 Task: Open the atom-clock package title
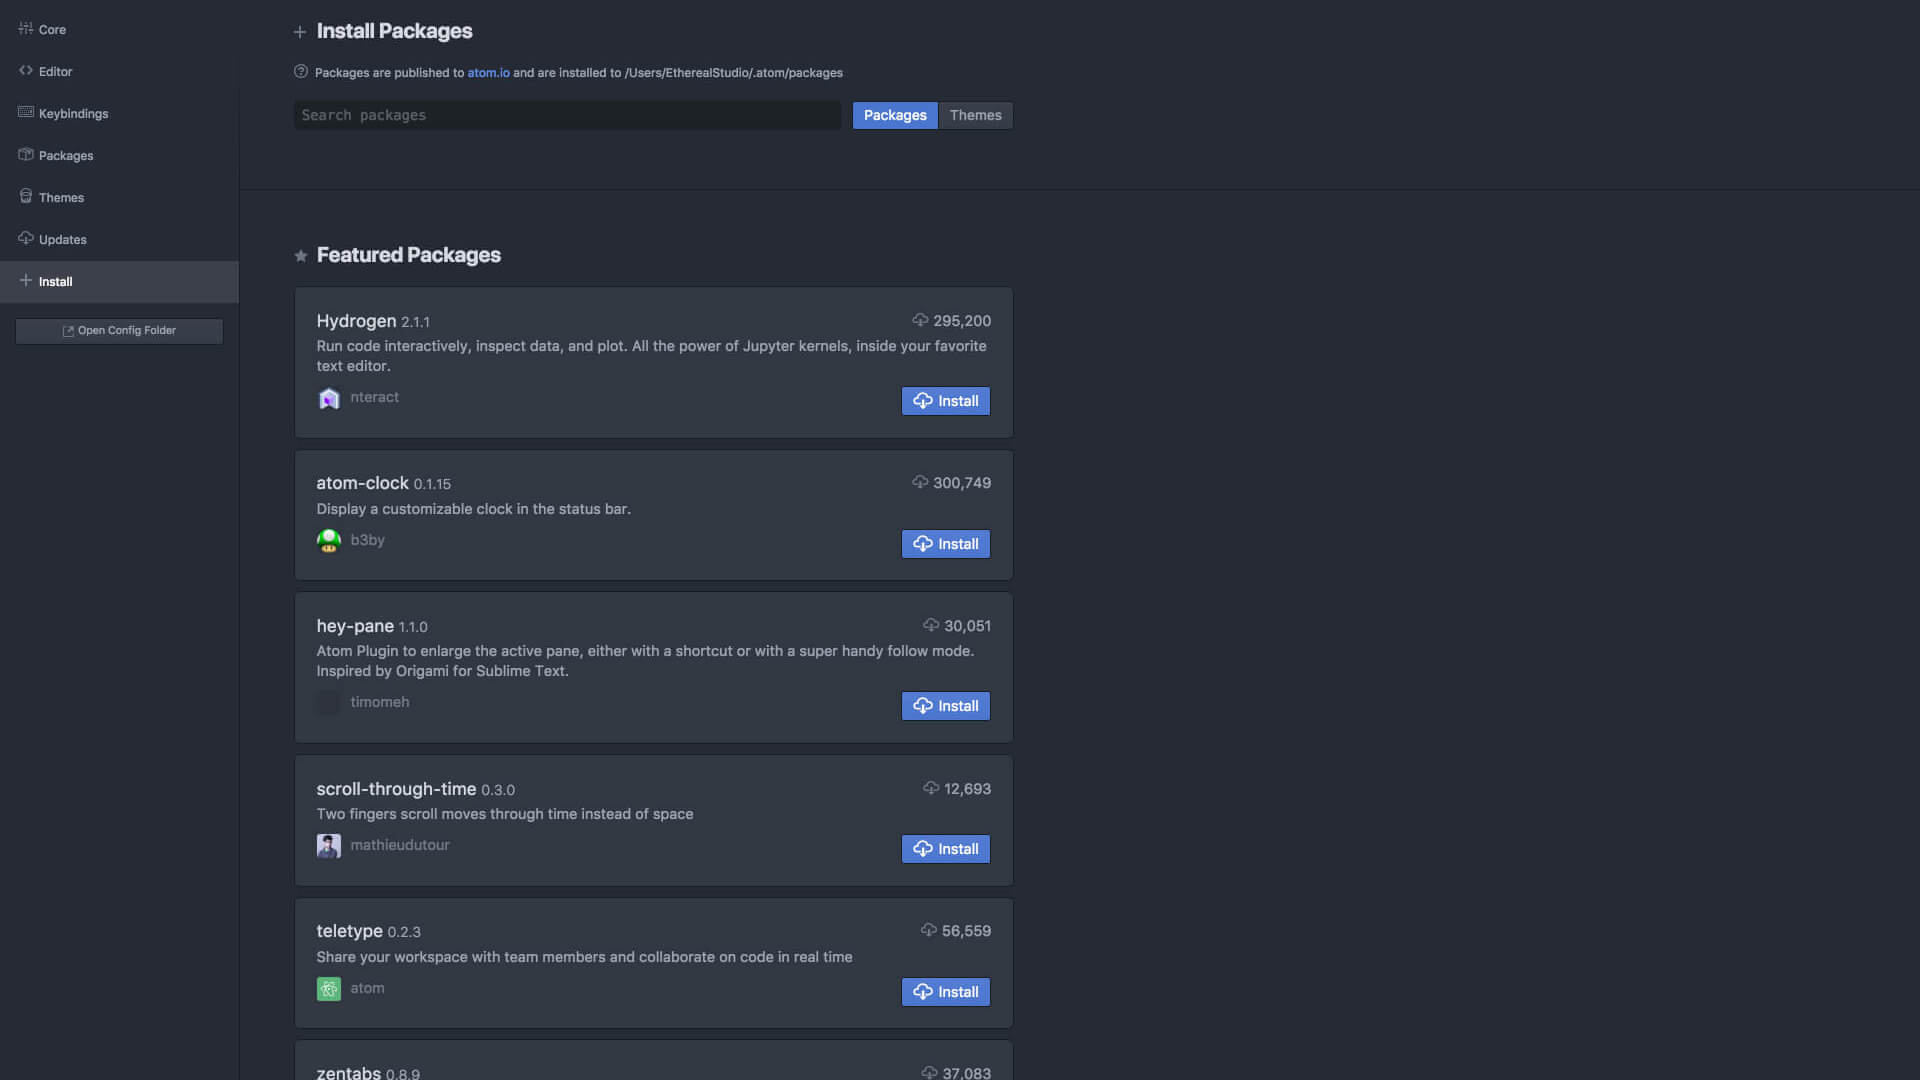362,483
